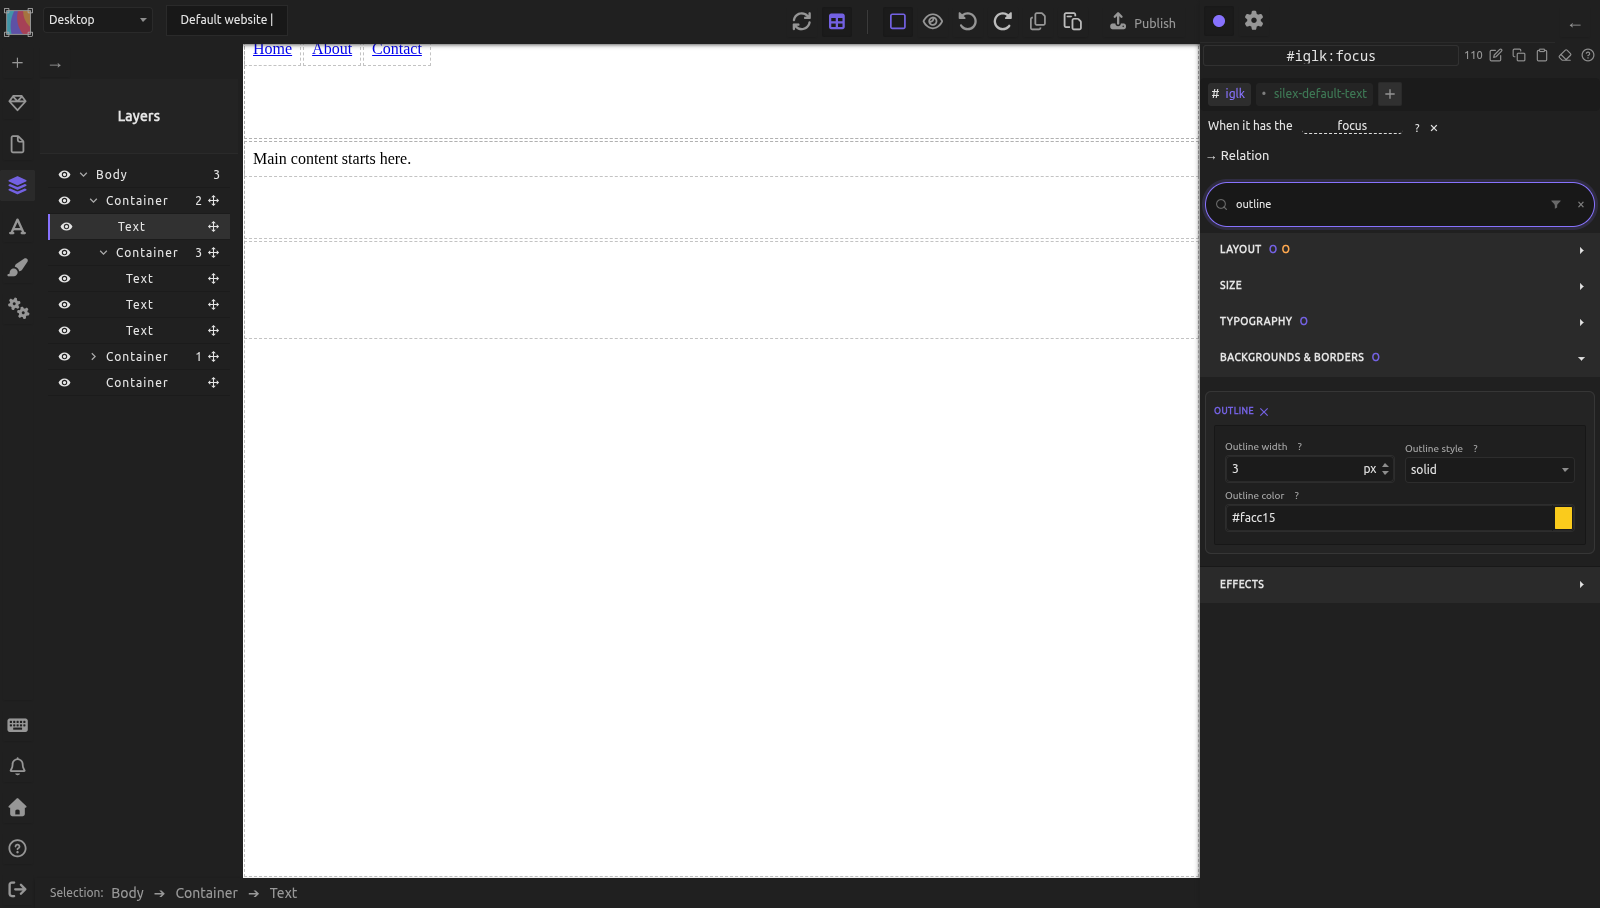1600x908 pixels.
Task: Click the Publish button
Action: (1143, 22)
